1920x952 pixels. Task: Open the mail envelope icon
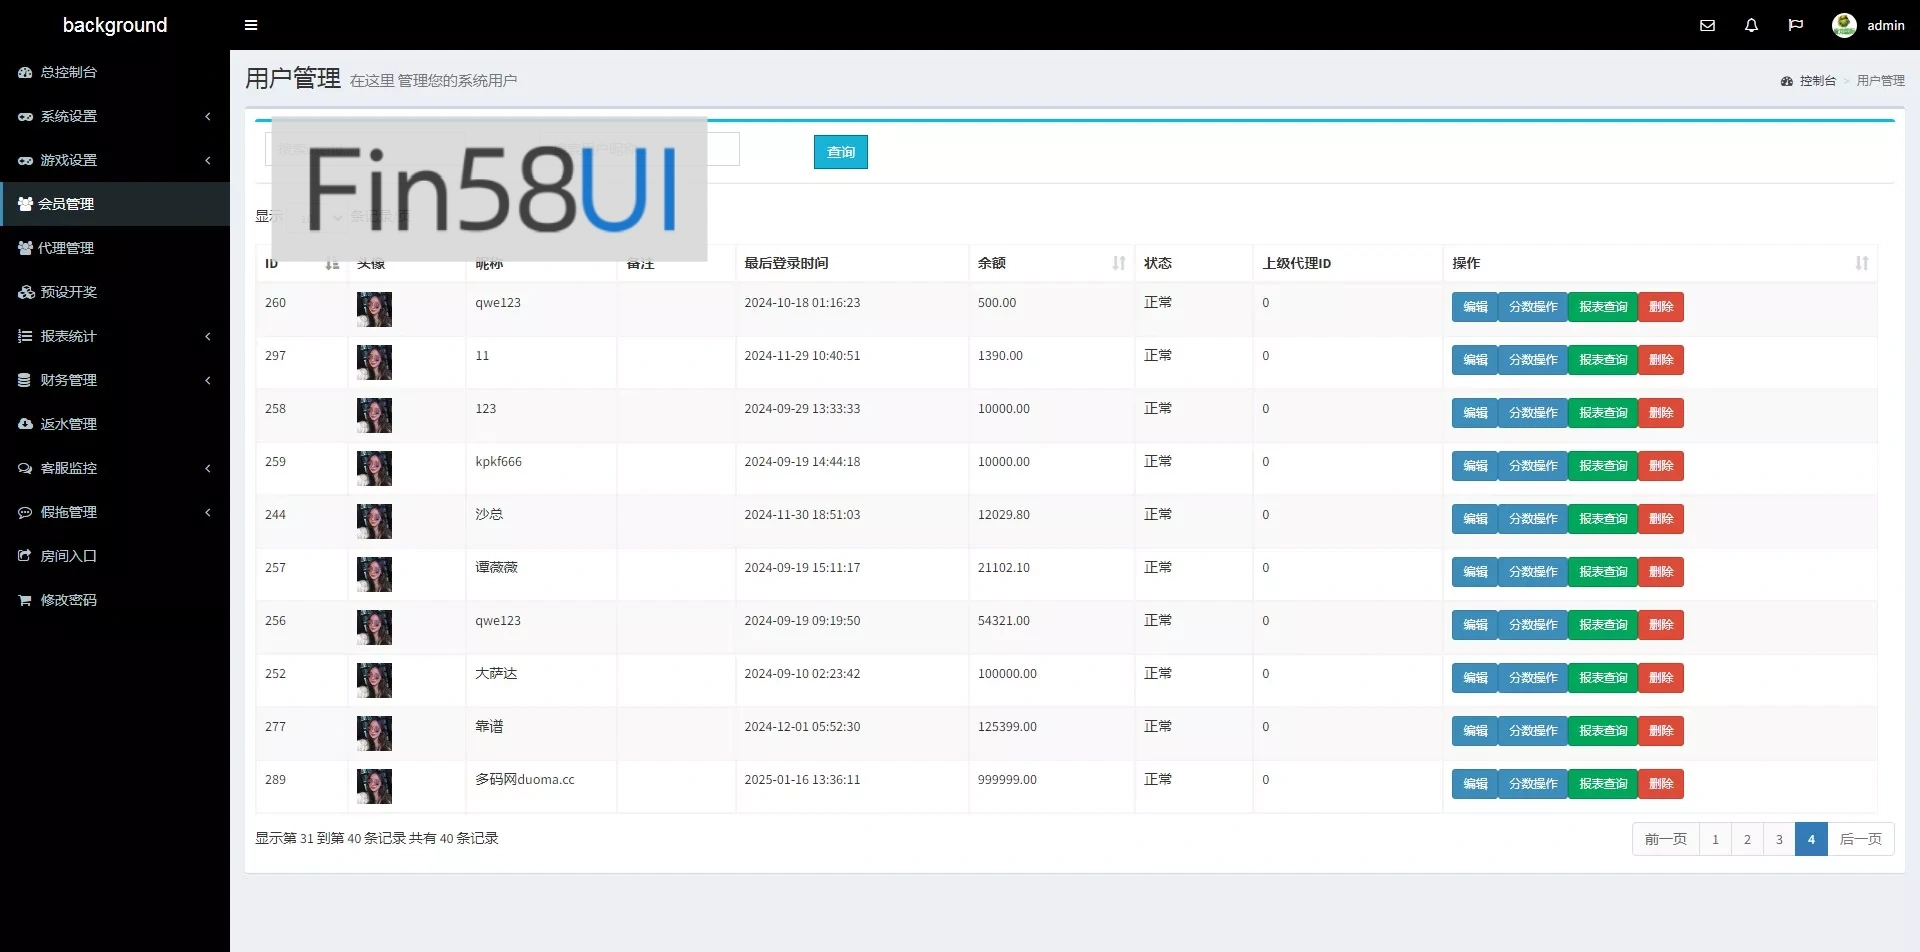(x=1707, y=25)
